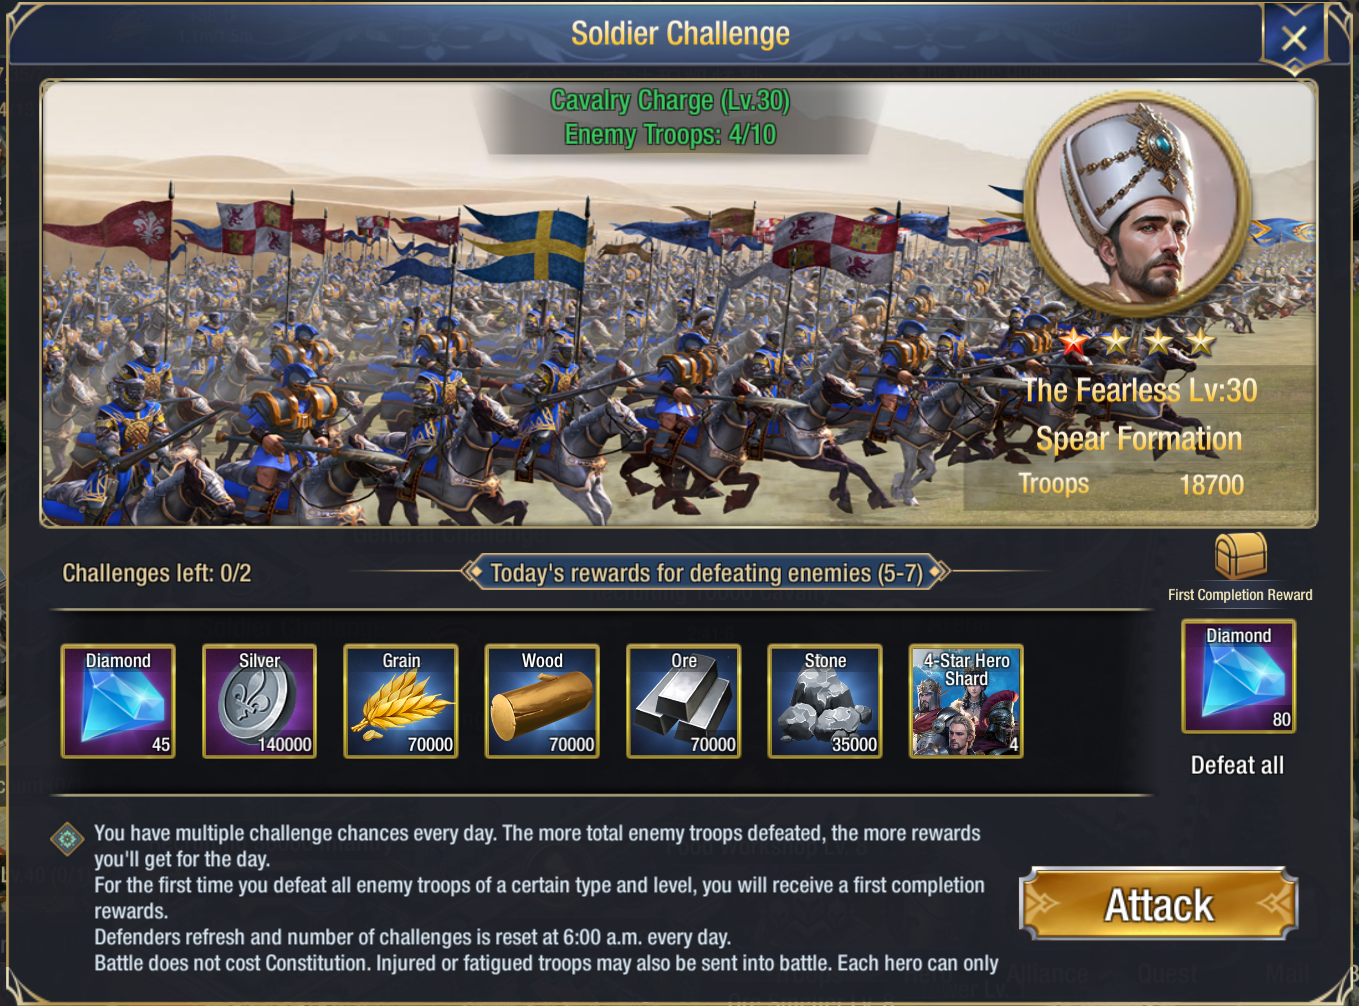Click the Ore 70000 reward icon

tap(684, 701)
